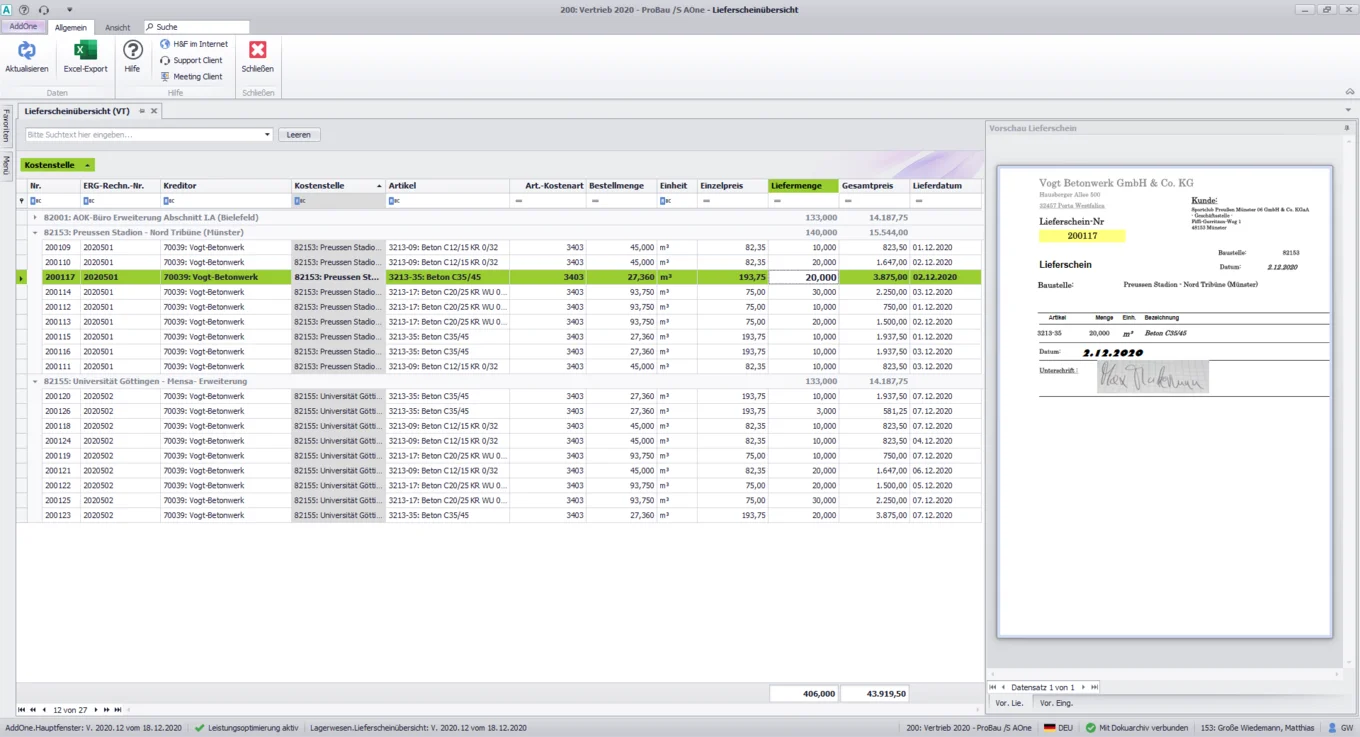Open Hilfe via the question mark icon

coord(132,50)
